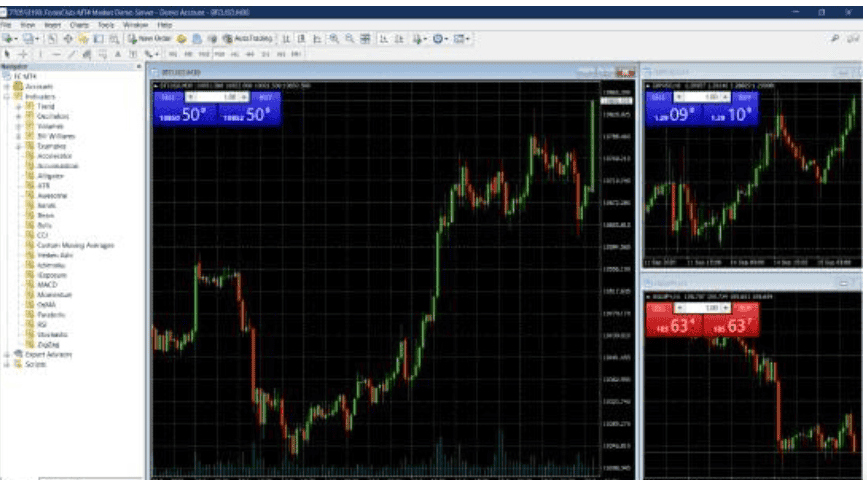Switch chart to Line Chart icon
The height and width of the screenshot is (480, 867).
(317, 39)
